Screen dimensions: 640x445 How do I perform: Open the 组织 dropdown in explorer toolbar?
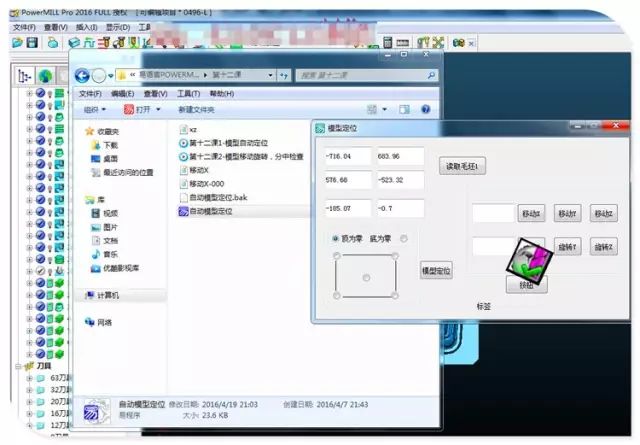[95, 109]
